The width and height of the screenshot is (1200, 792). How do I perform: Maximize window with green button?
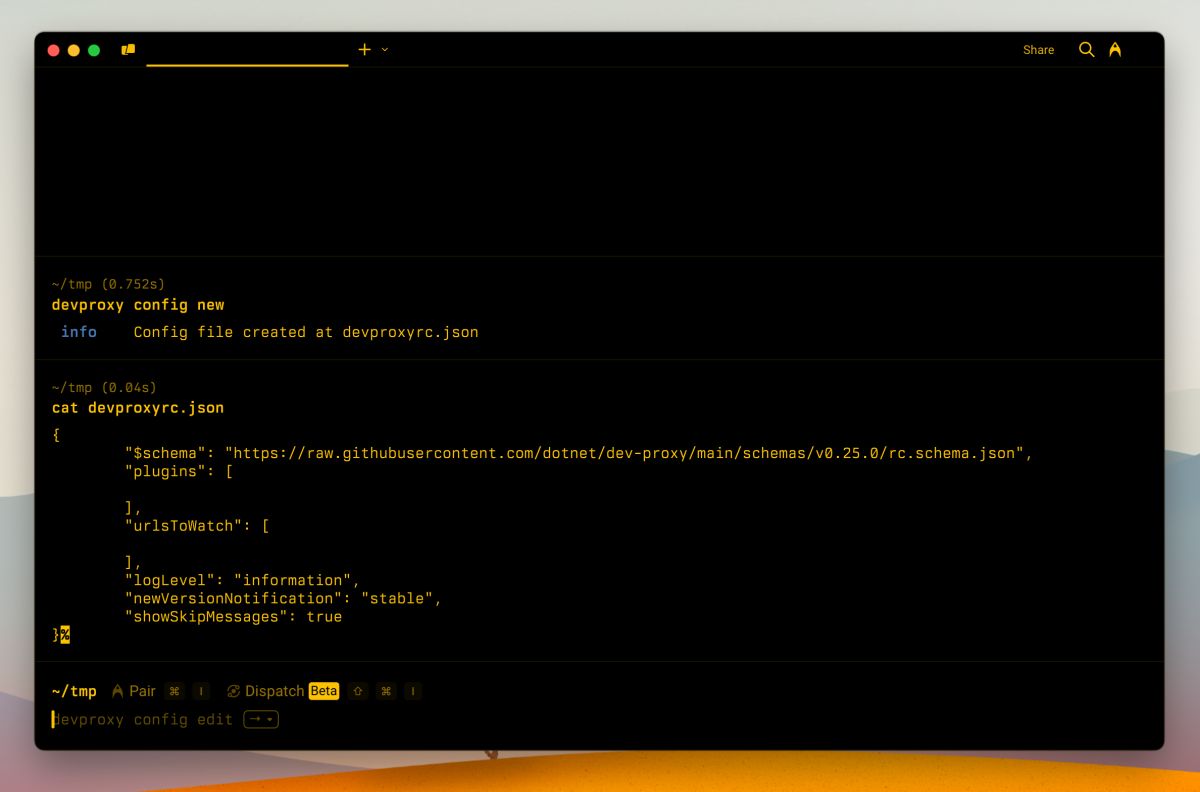coord(94,50)
